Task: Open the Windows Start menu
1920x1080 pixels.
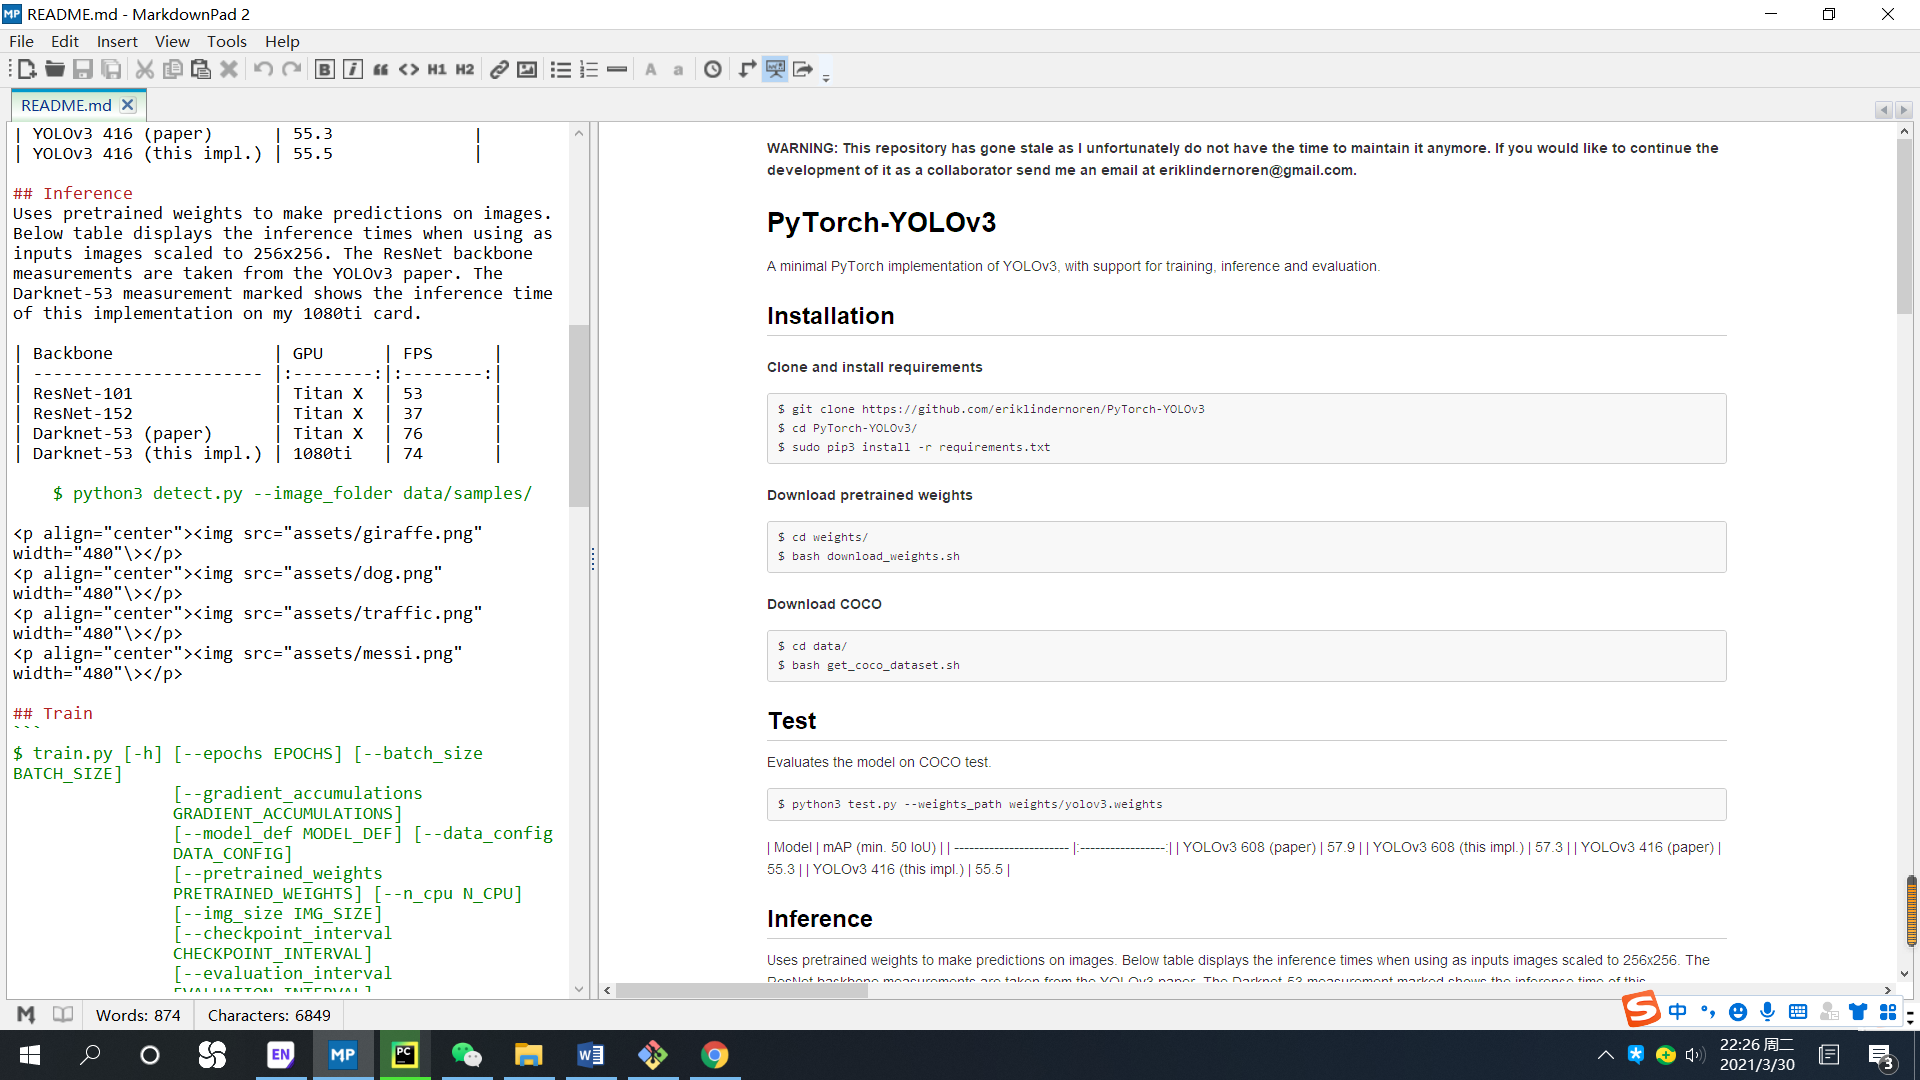Action: 30,1055
